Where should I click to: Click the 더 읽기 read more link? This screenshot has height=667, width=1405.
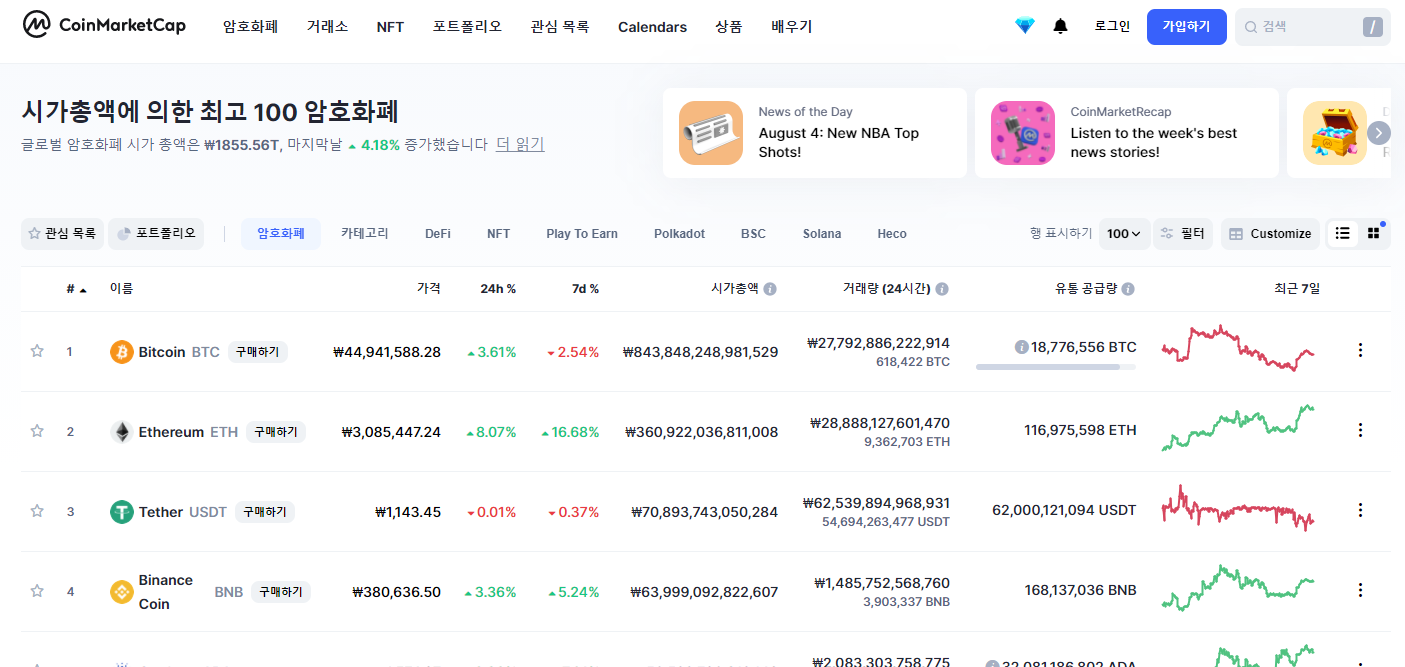pyautogui.click(x=520, y=144)
